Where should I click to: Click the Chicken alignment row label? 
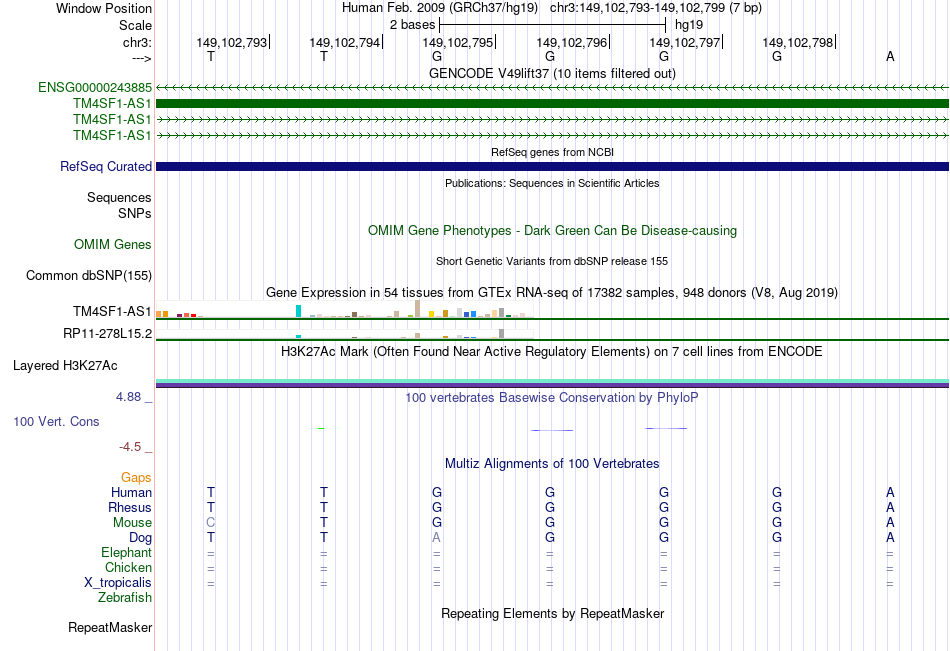click(128, 567)
